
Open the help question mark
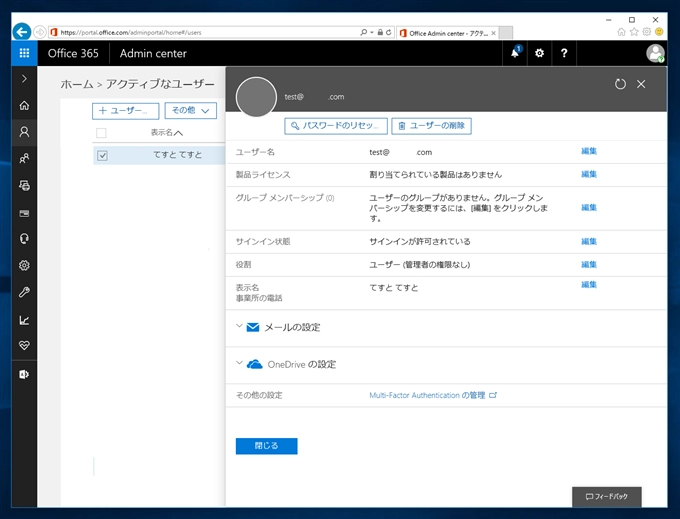(564, 53)
